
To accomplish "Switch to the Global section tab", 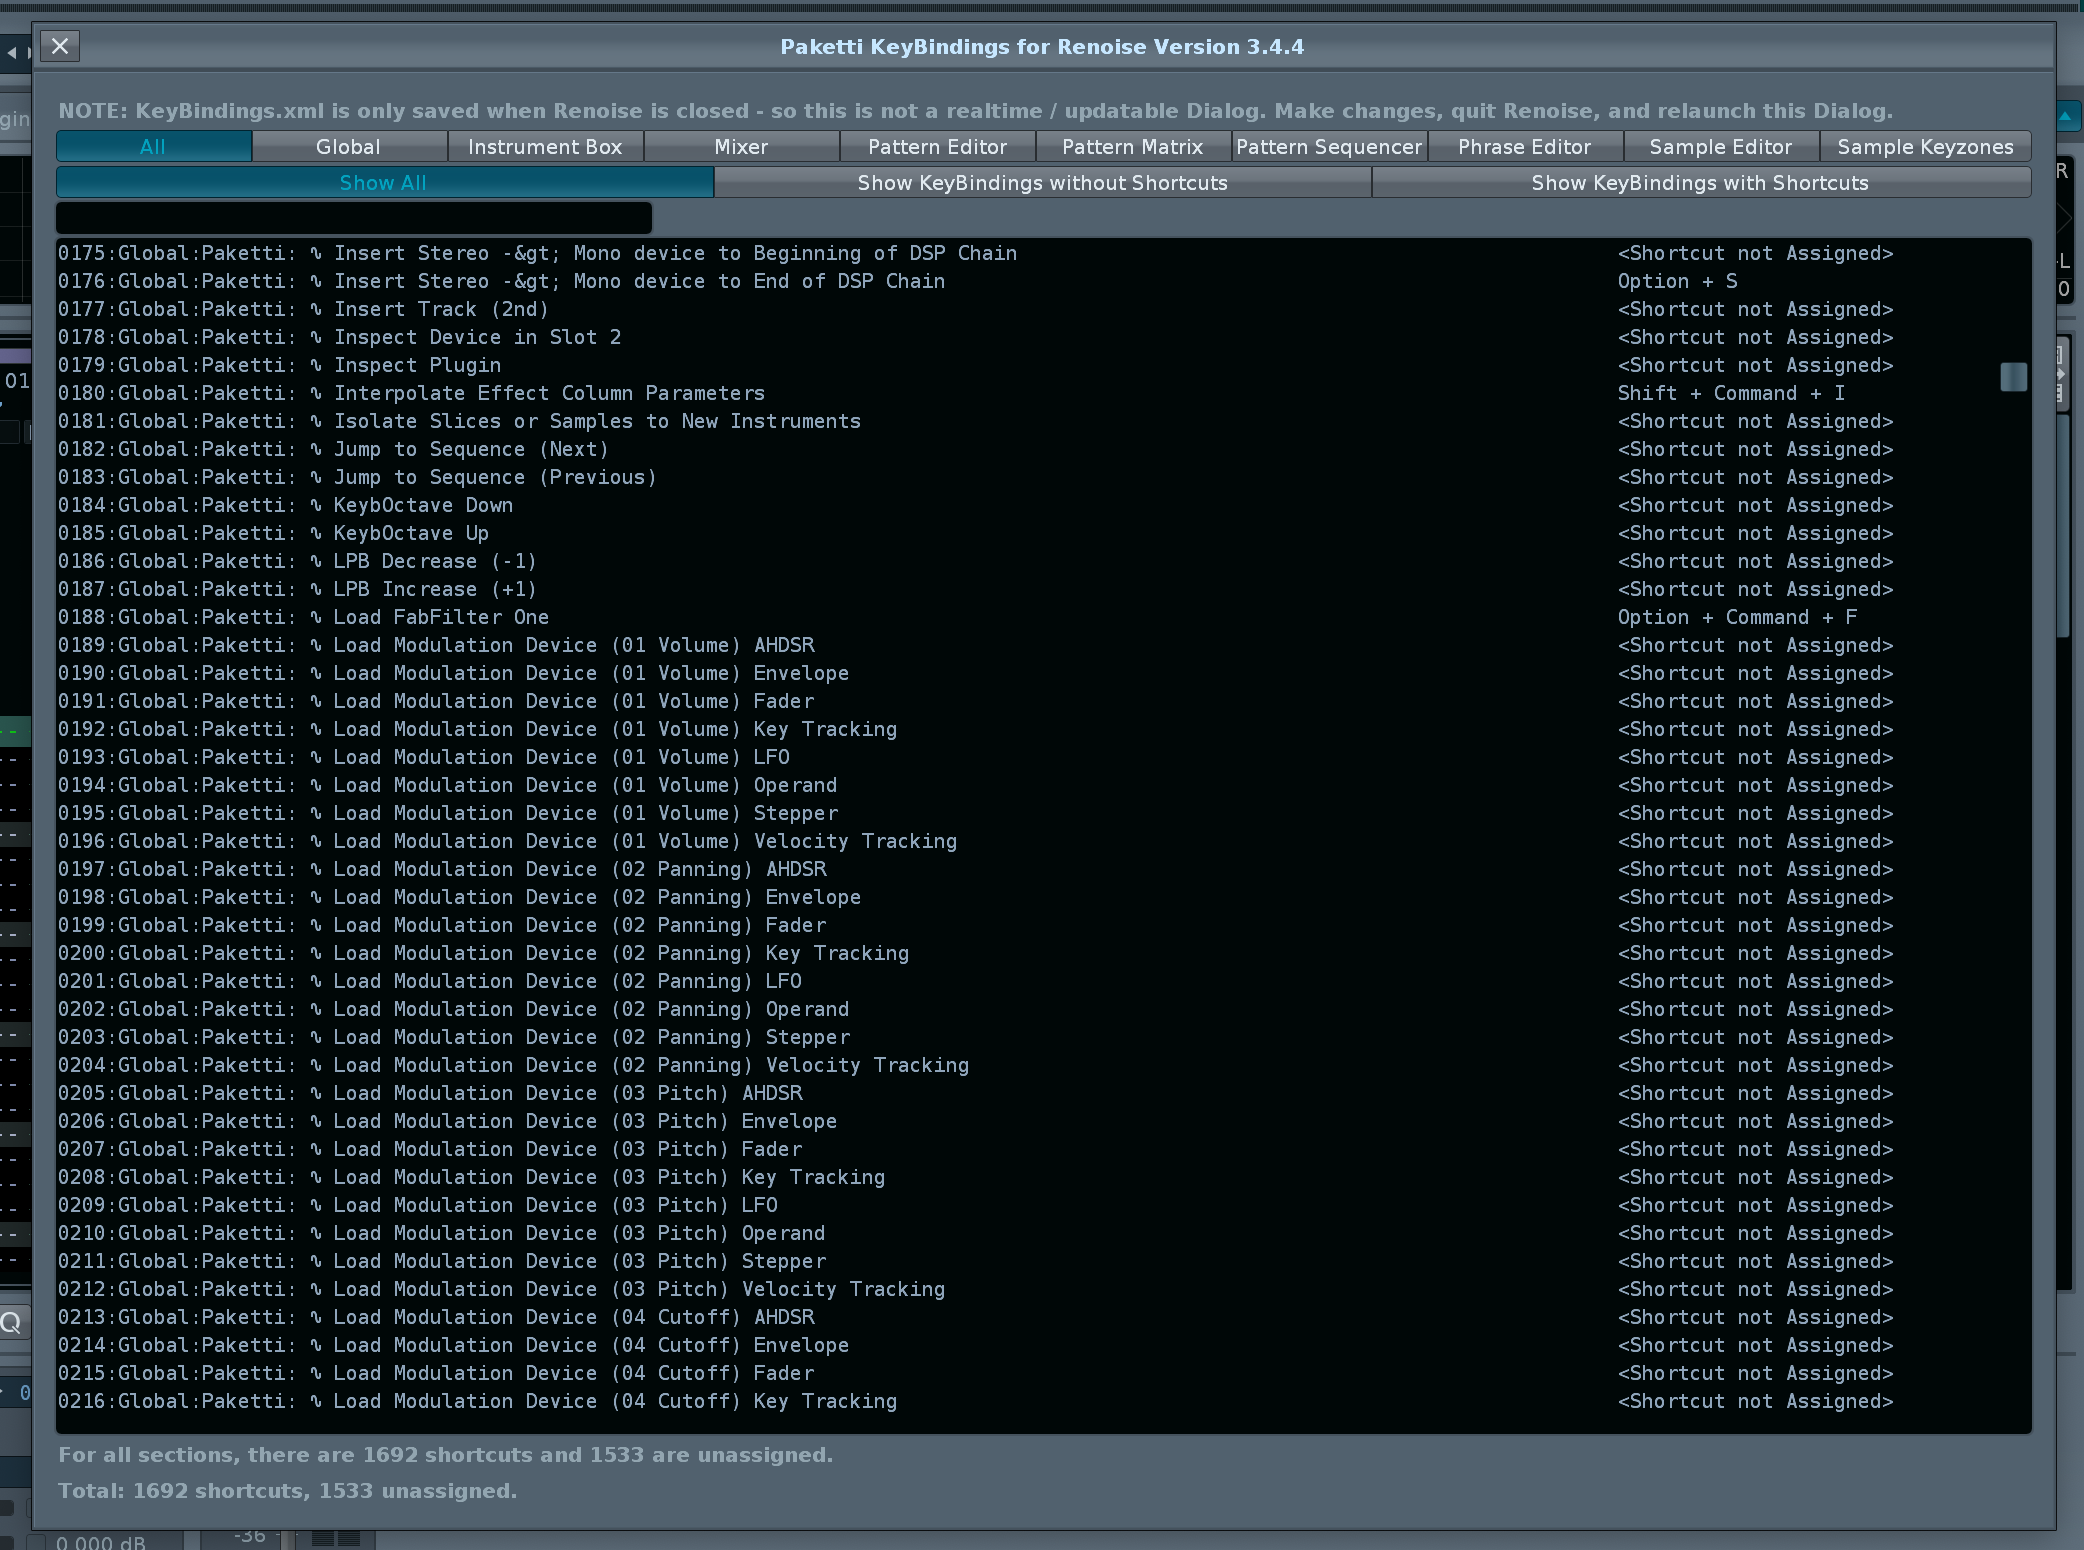I will 348,147.
